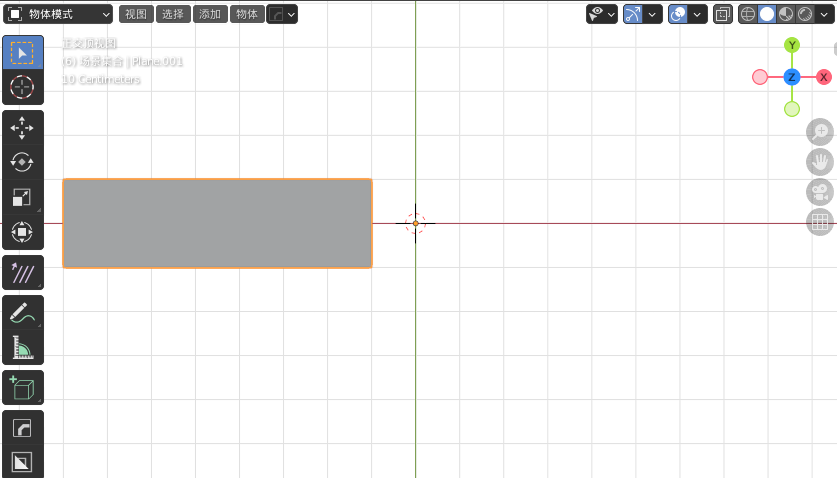The width and height of the screenshot is (837, 478).
Task: Switch to wireframe shading mode
Action: click(748, 14)
